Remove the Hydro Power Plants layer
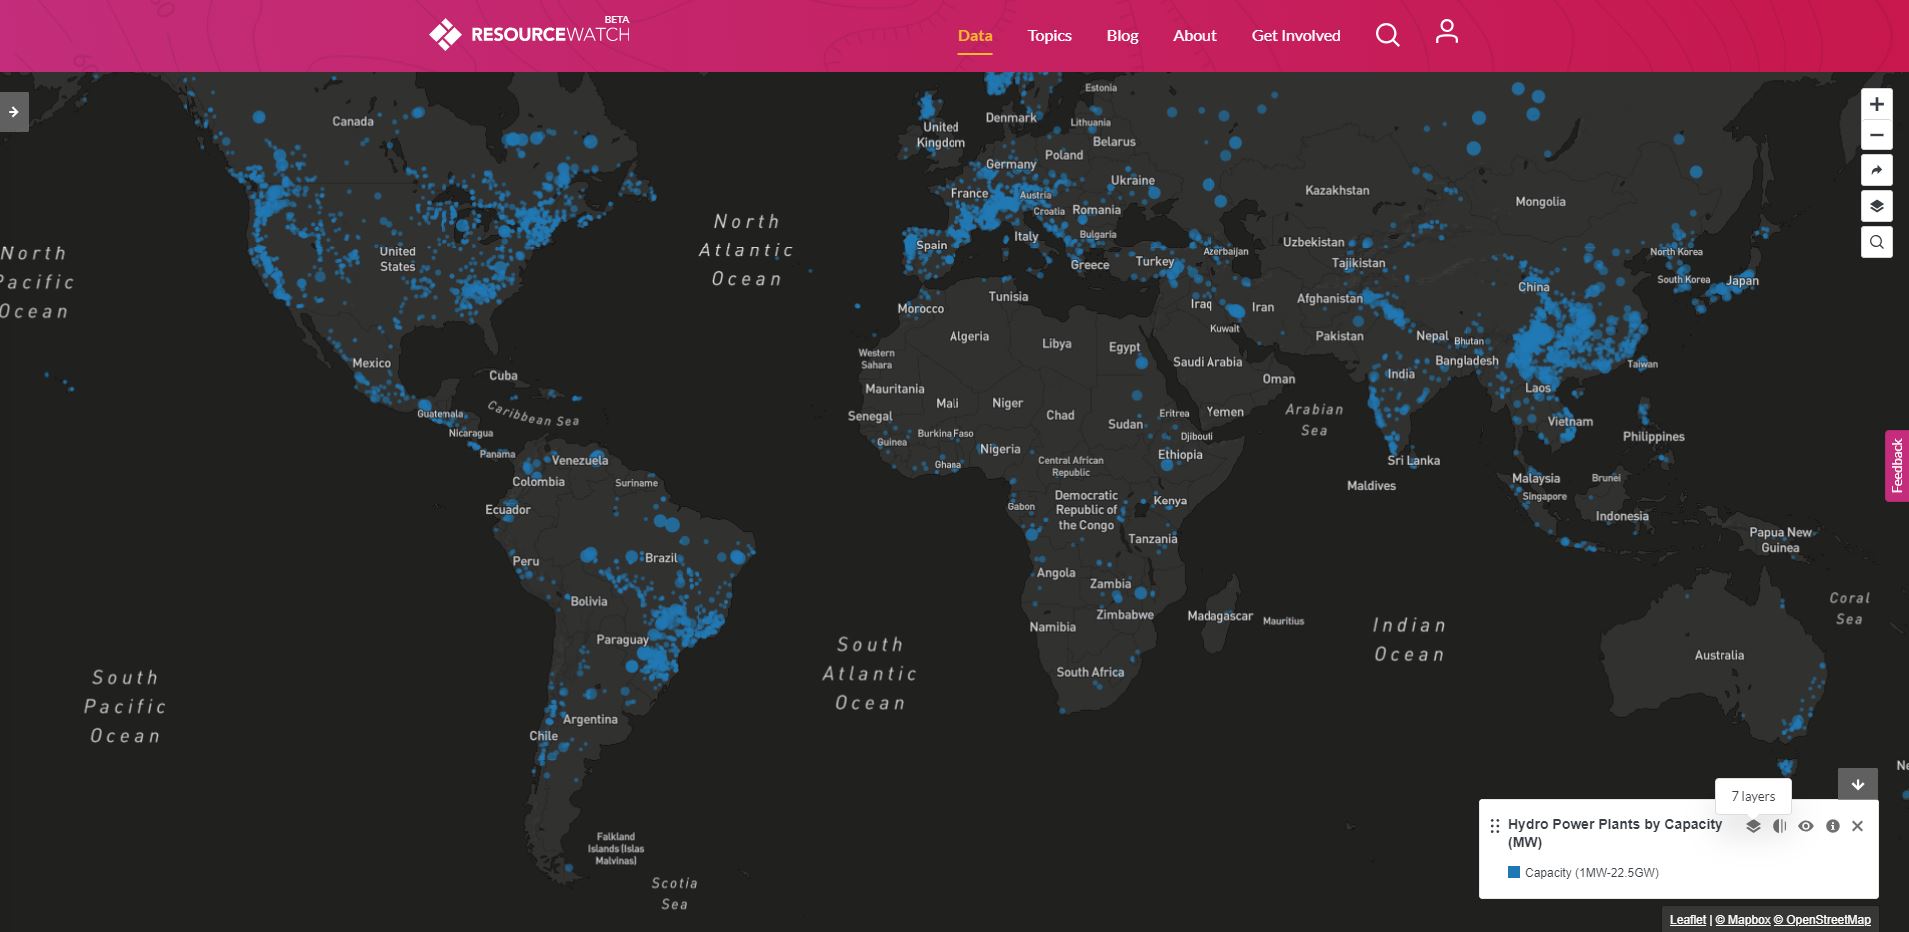Image resolution: width=1909 pixels, height=932 pixels. pos(1857,826)
